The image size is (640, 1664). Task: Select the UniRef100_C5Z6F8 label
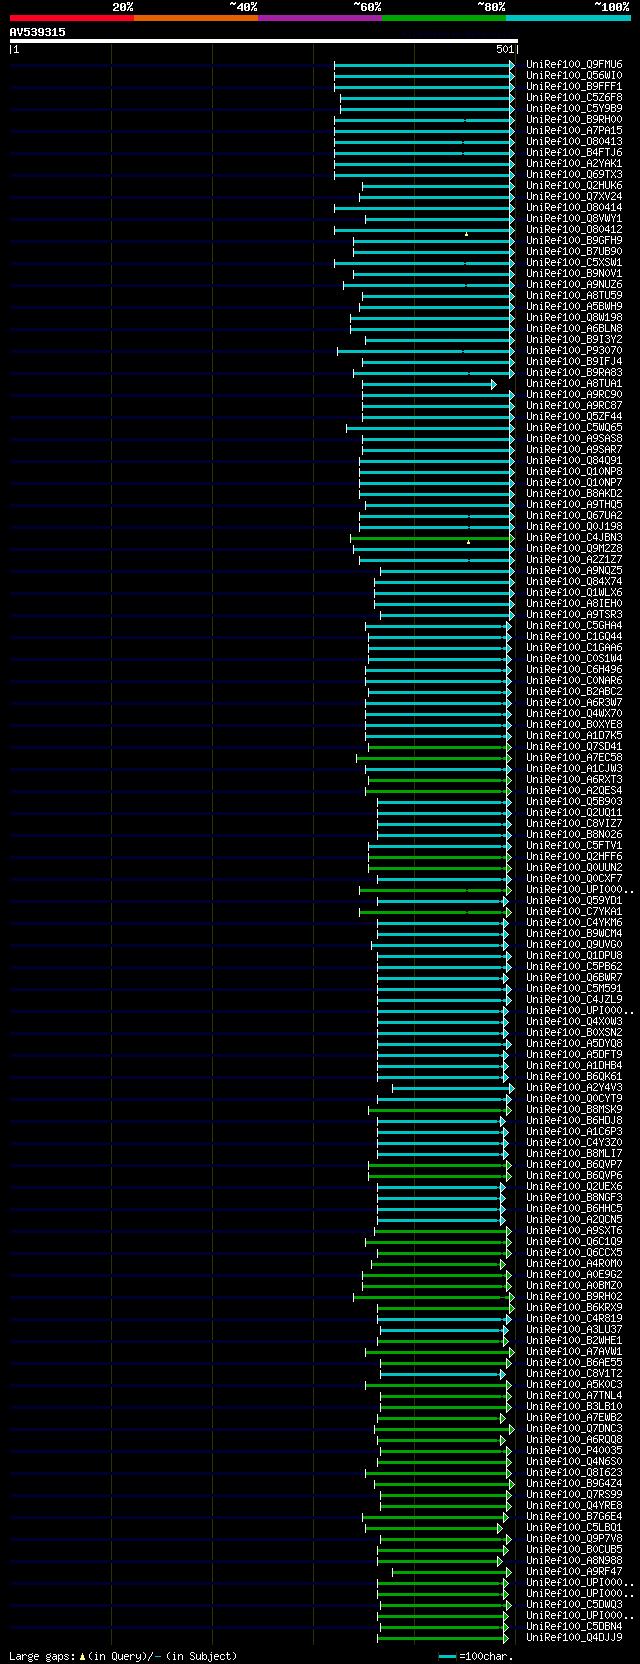[574, 97]
